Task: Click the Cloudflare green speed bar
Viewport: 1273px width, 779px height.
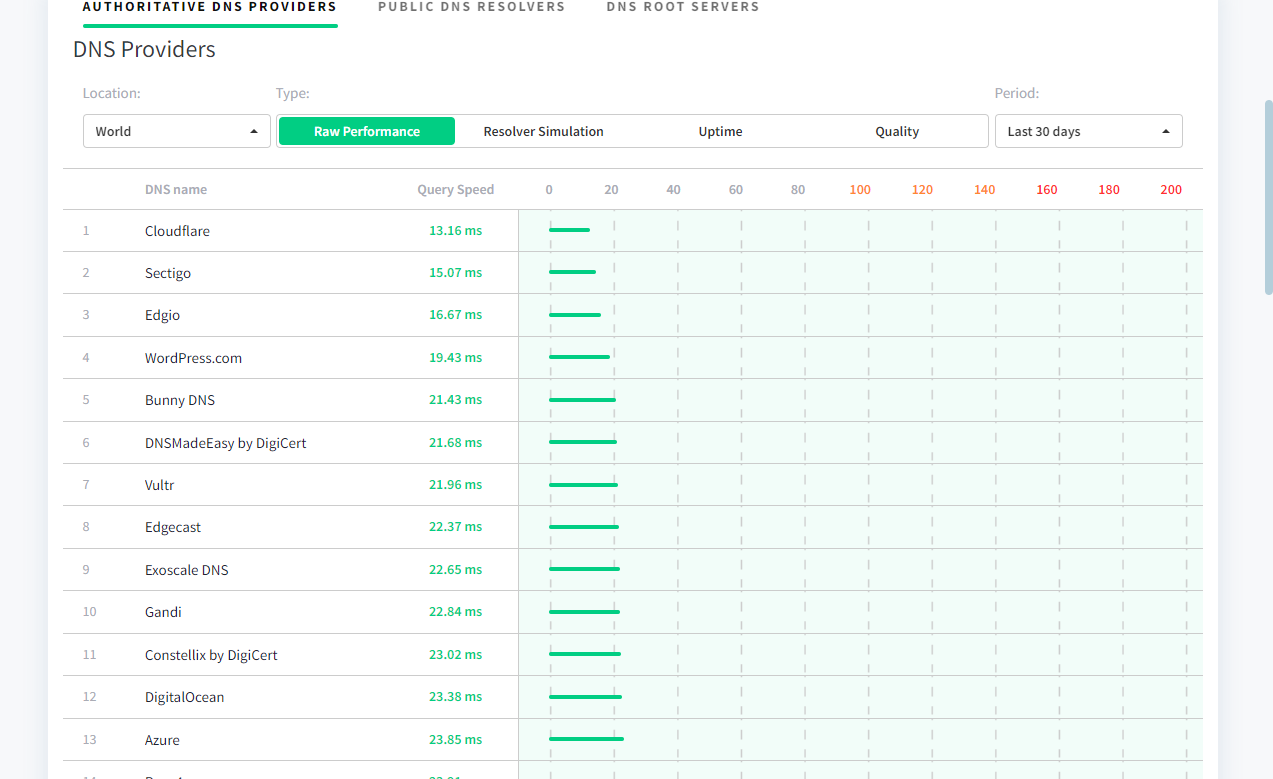Action: point(569,230)
